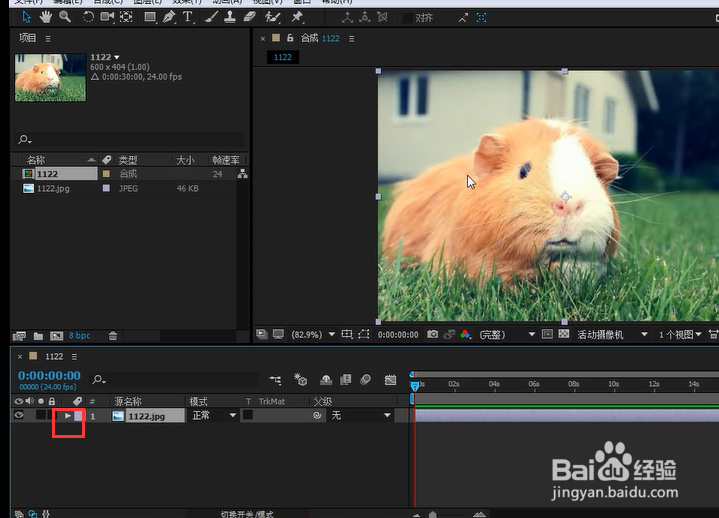The height and width of the screenshot is (518, 719).
Task: Open the project flowchart view icon
Action: coord(243,174)
